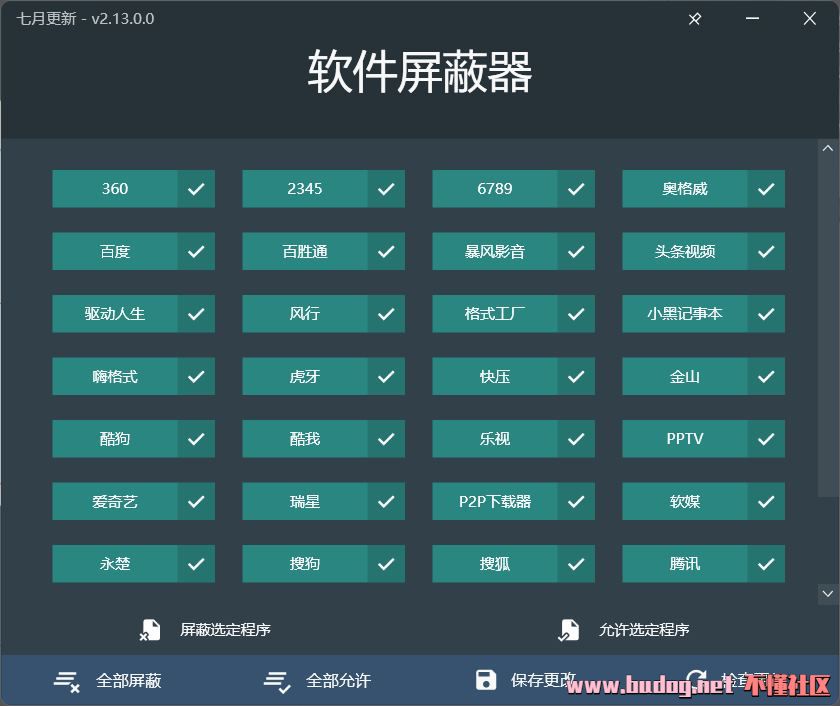The width and height of the screenshot is (840, 706).
Task: Click the refresh check-update icon
Action: 696,680
